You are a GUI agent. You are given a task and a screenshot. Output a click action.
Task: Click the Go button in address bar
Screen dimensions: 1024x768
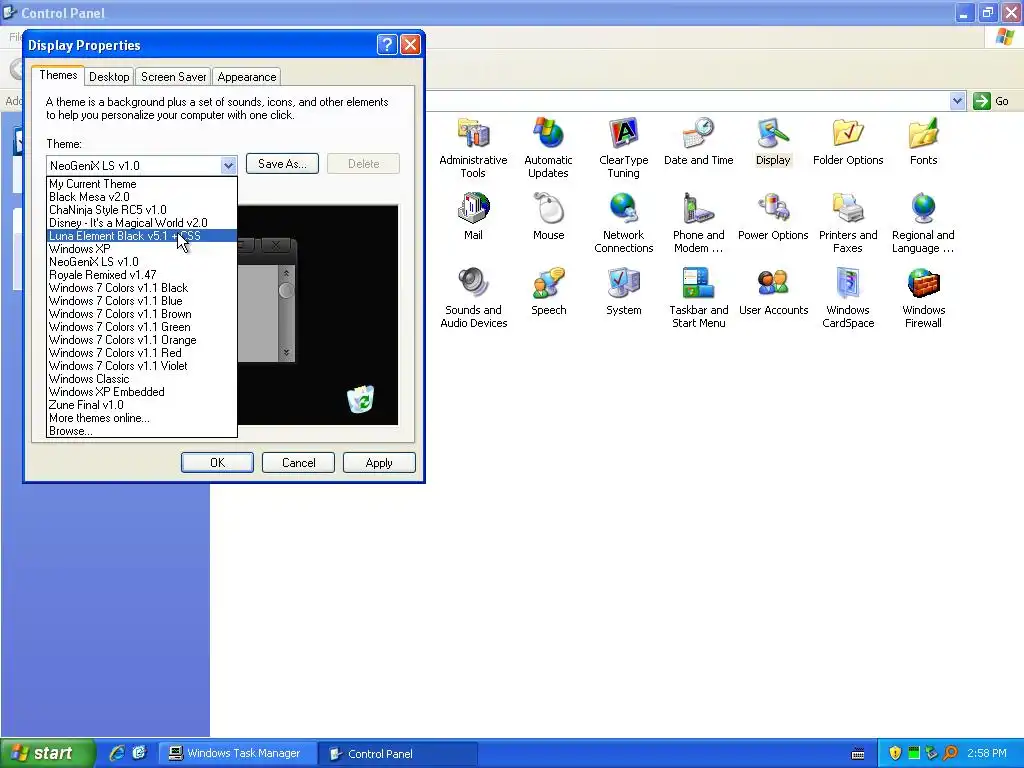[991, 101]
